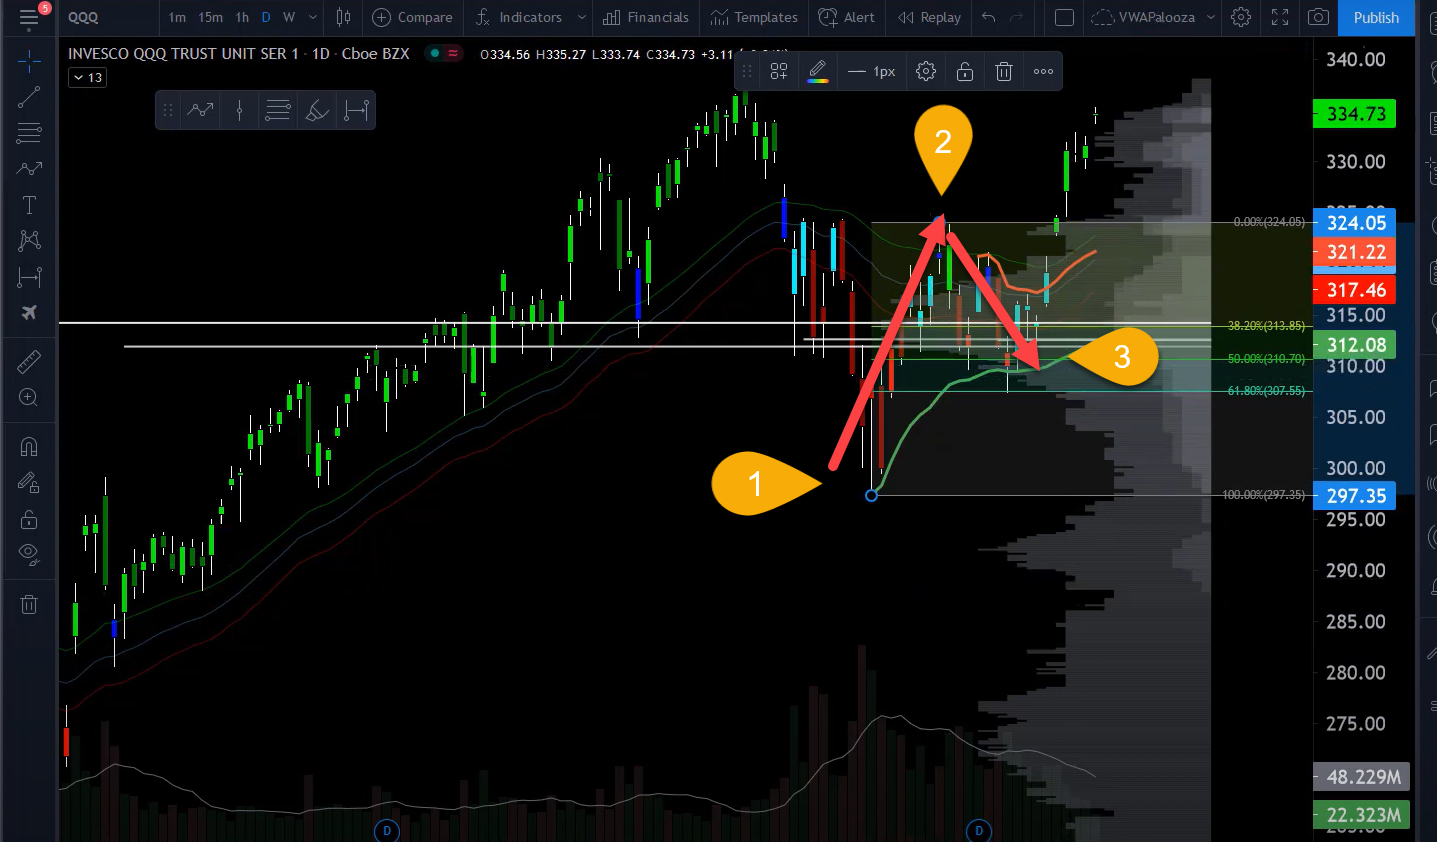The width and height of the screenshot is (1437, 842).
Task: Select the Text annotation tool
Action: tap(29, 205)
